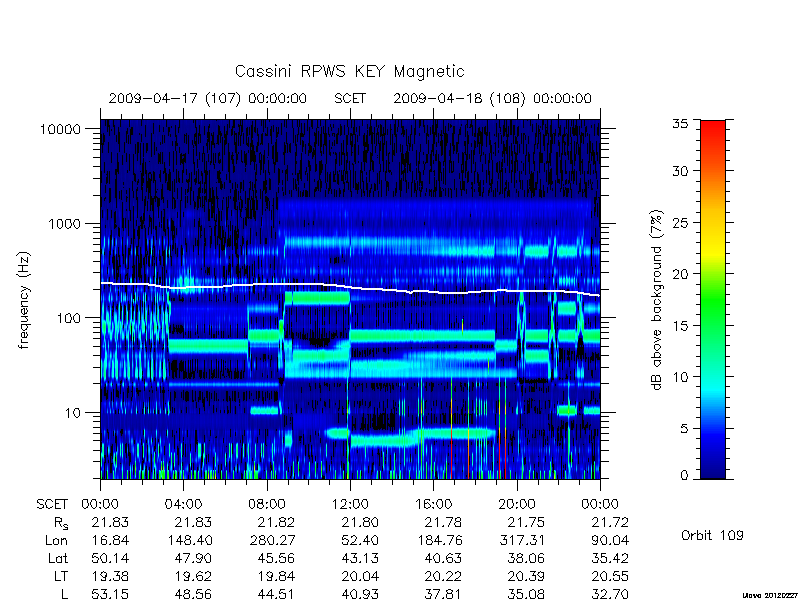Click the L value 40.93

(x=359, y=594)
